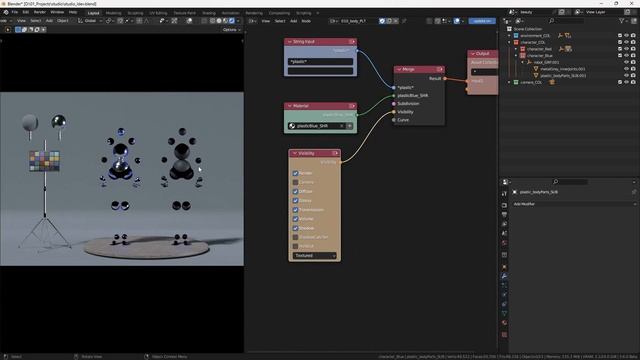Open the File menu

[x=15, y=12]
